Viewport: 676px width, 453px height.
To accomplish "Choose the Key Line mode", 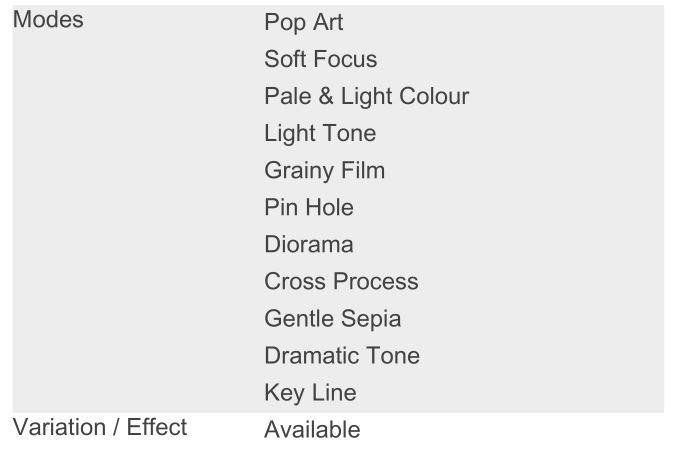I will coord(310,392).
